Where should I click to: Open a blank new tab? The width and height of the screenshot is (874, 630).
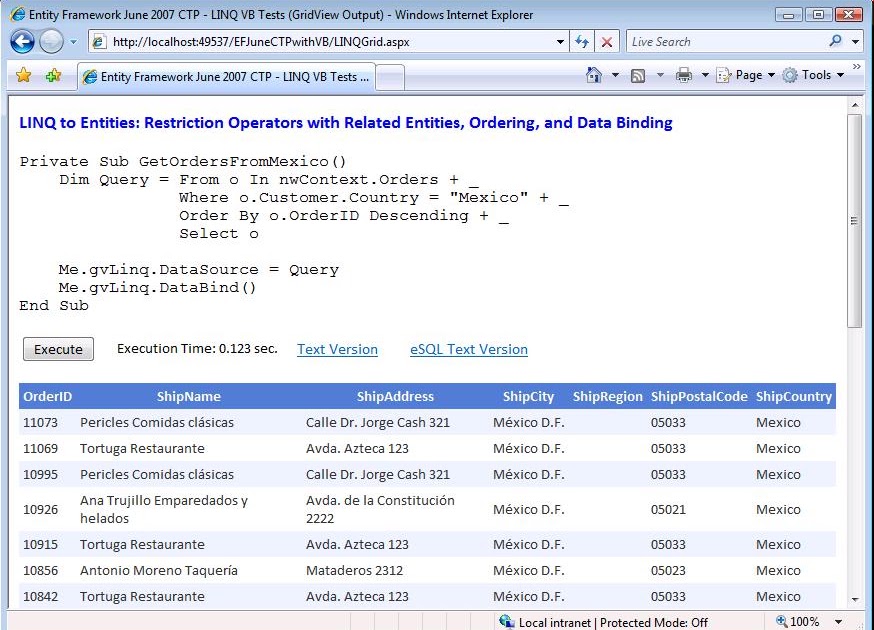390,77
